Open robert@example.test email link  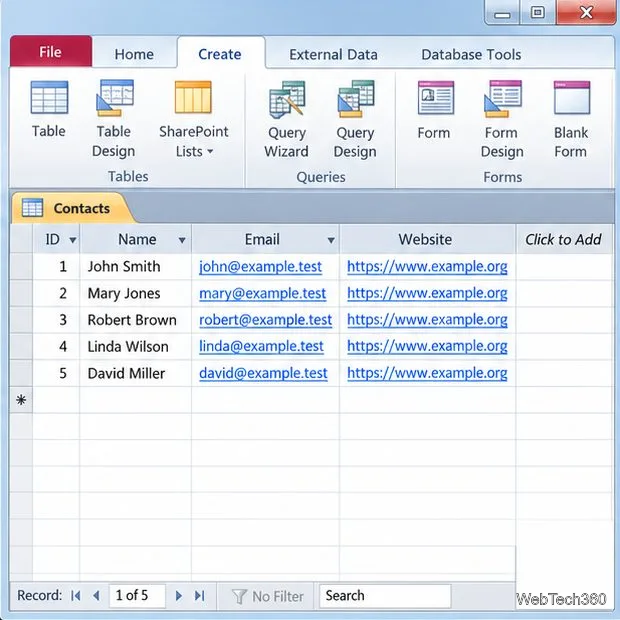coord(265,320)
